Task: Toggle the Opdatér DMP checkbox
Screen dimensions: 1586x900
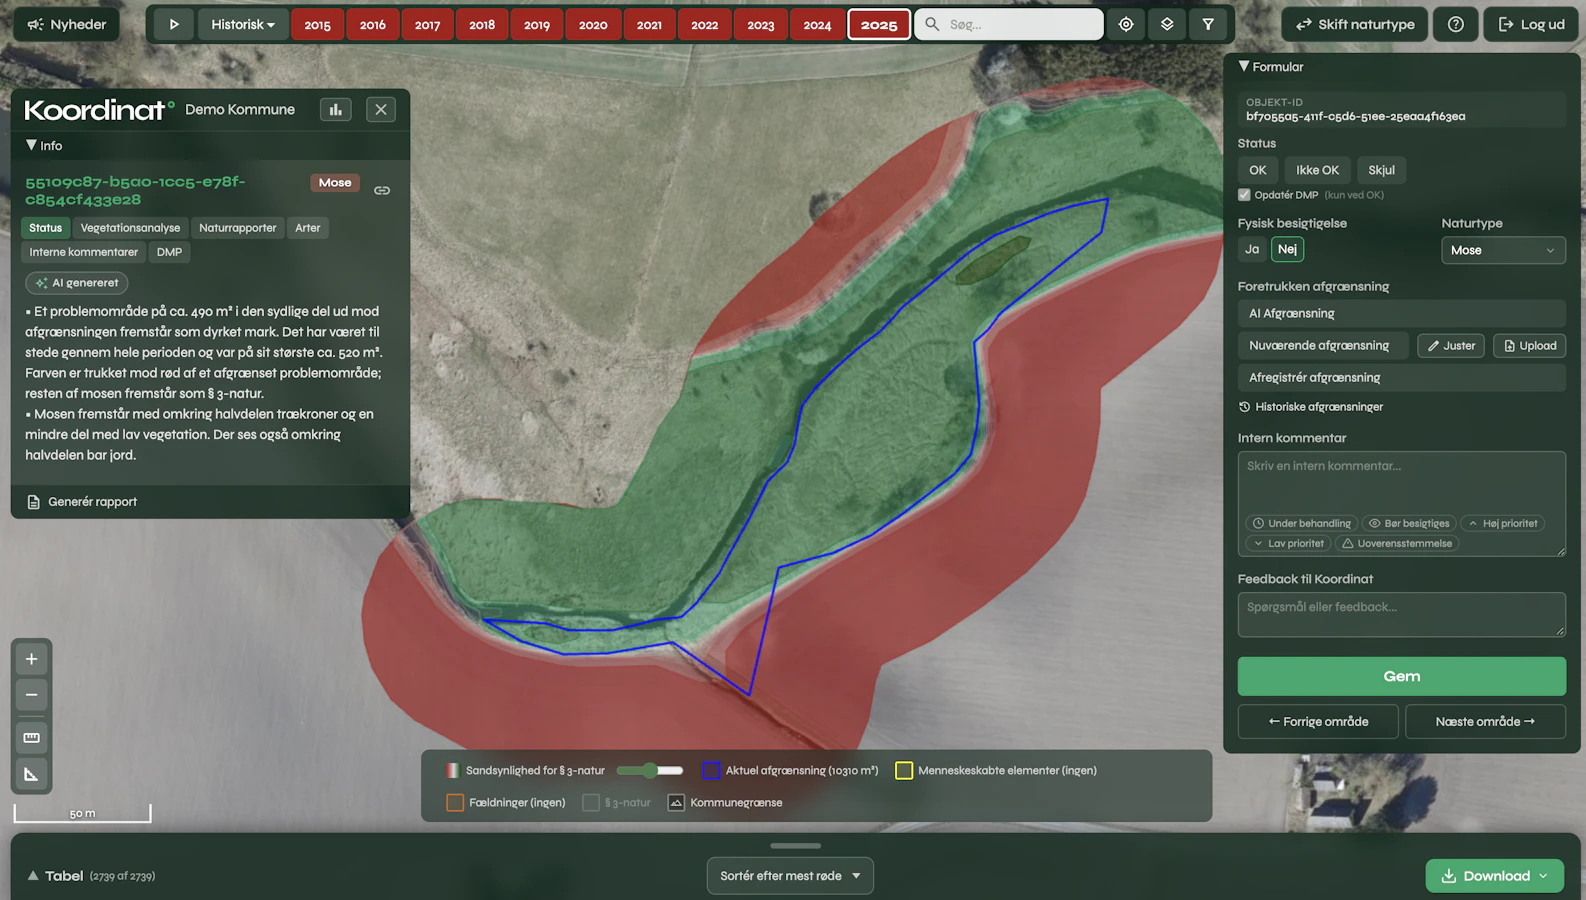Action: pyautogui.click(x=1245, y=195)
